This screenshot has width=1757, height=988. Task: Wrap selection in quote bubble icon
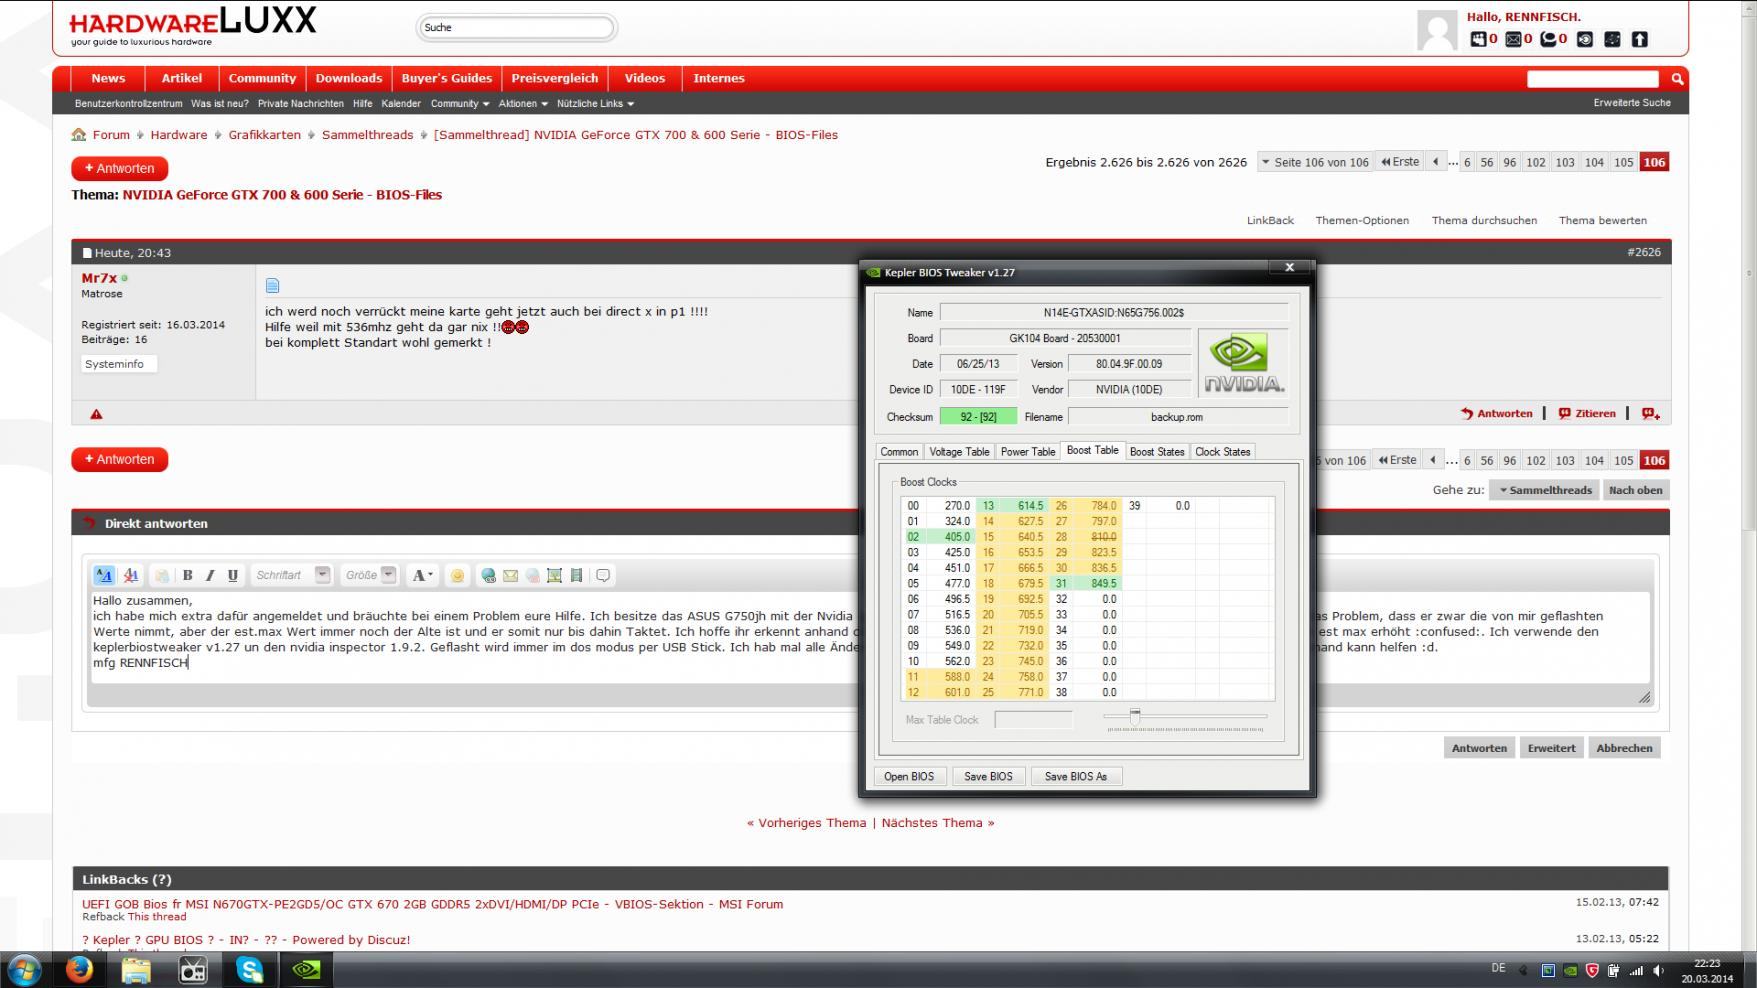603,575
